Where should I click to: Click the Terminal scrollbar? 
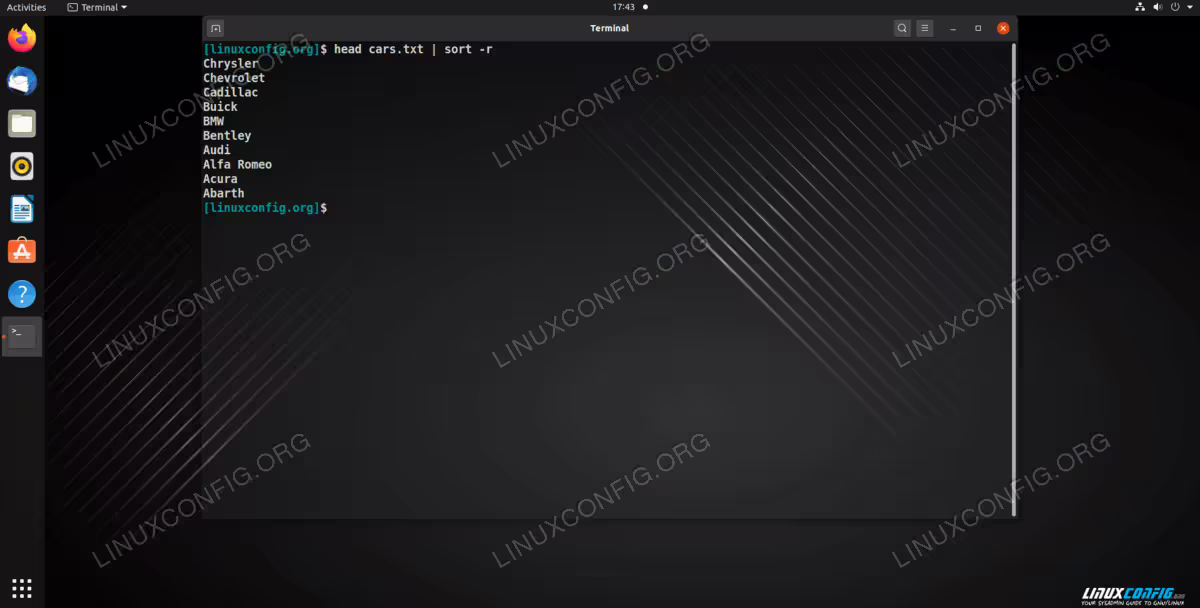[x=1014, y=279]
